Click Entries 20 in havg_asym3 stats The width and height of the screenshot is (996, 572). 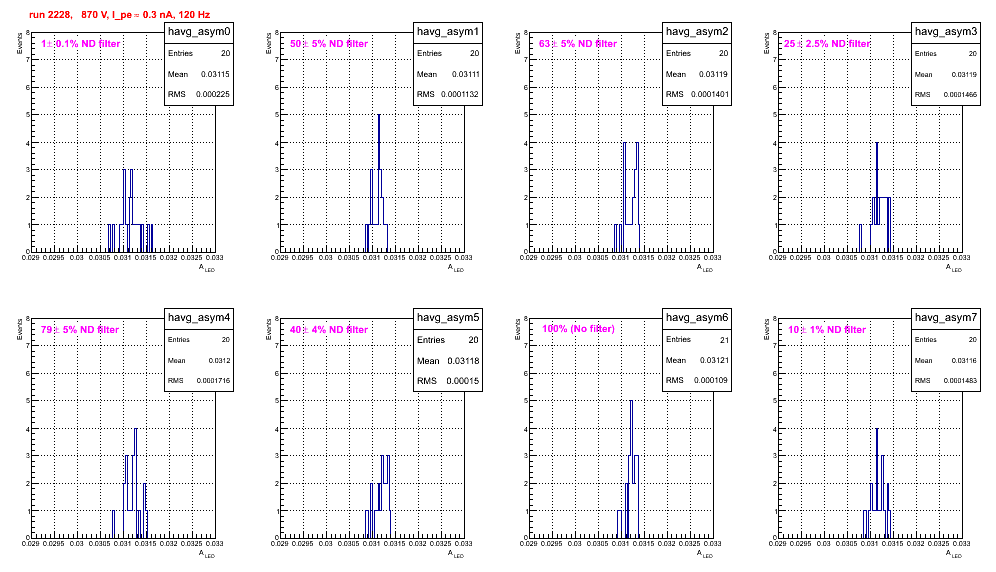[x=946, y=54]
